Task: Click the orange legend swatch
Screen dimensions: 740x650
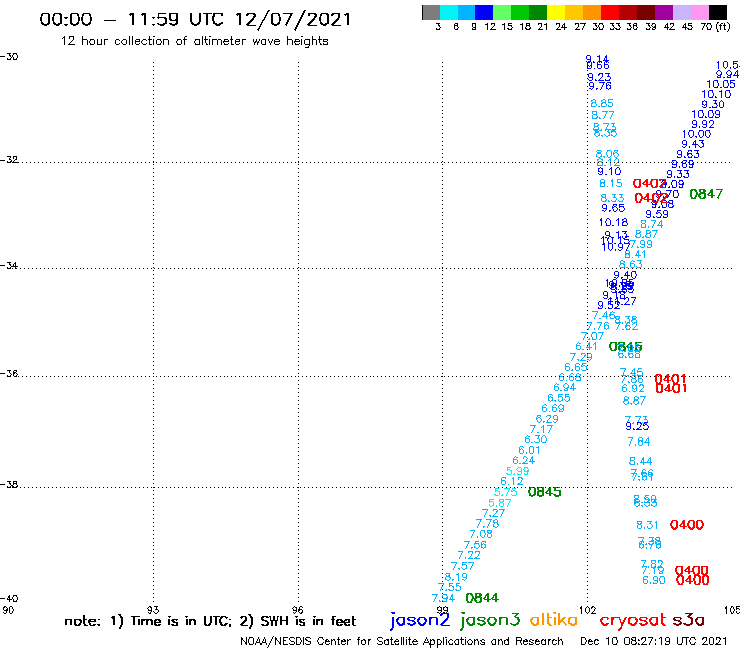Action: click(592, 12)
